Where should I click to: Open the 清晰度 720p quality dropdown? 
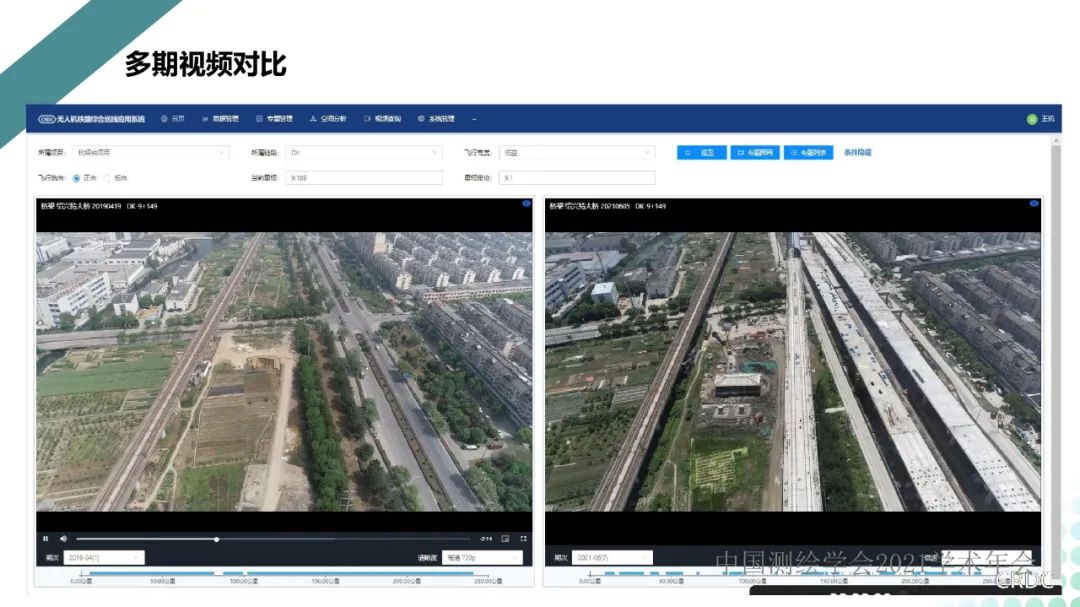(x=483, y=557)
